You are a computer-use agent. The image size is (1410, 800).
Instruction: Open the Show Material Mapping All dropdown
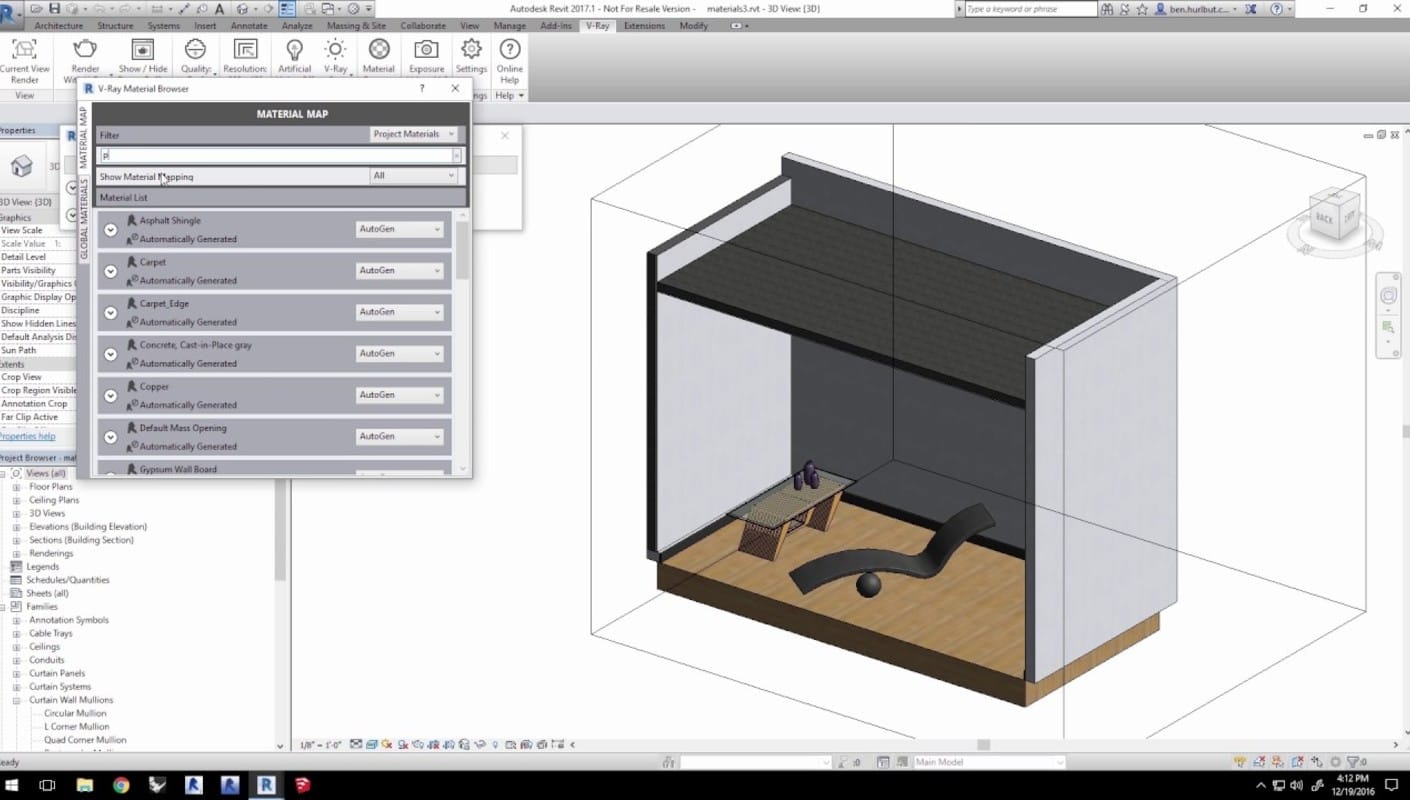414,176
